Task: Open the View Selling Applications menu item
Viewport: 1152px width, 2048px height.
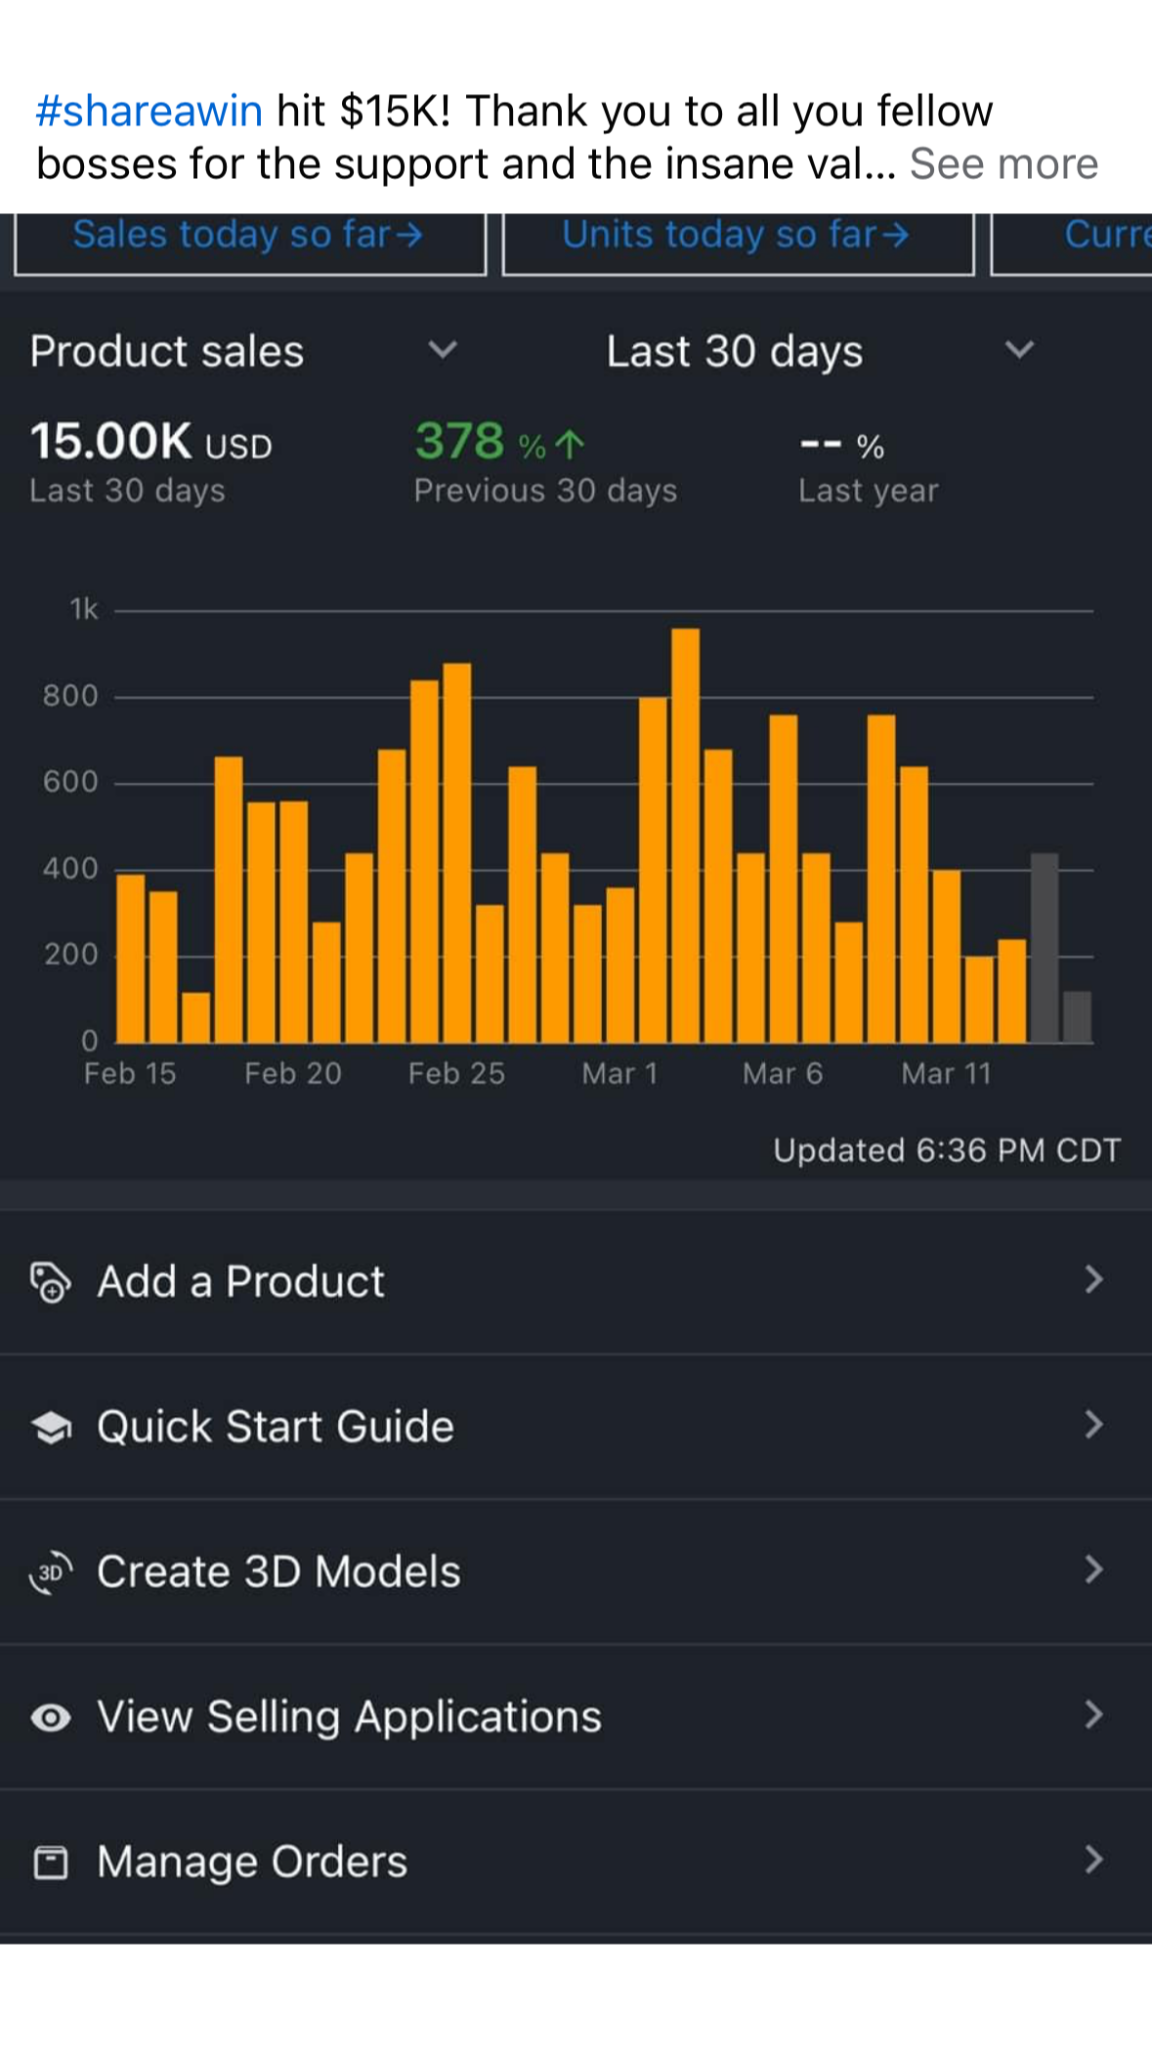Action: [349, 1717]
